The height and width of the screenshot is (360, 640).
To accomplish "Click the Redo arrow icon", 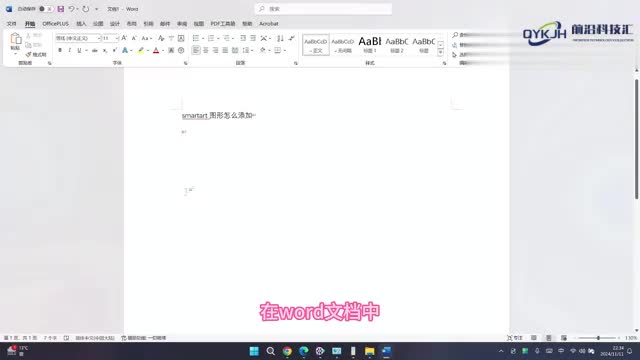I will click(86, 9).
